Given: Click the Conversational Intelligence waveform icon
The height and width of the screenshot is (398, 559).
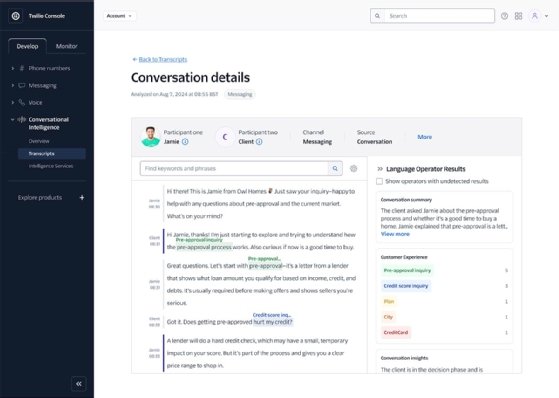Looking at the screenshot, I should tap(22, 119).
